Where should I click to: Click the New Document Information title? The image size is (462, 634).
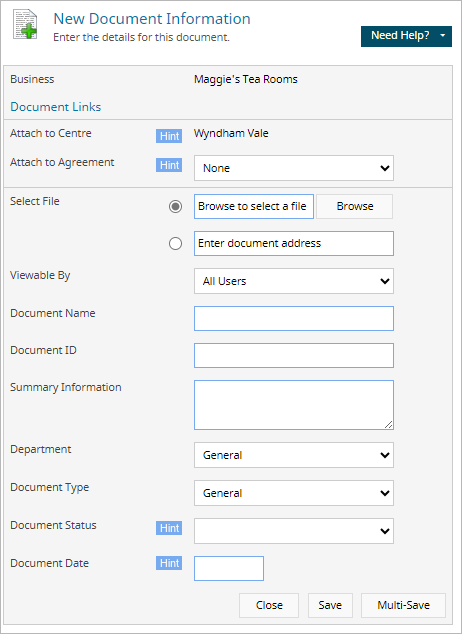152,19
